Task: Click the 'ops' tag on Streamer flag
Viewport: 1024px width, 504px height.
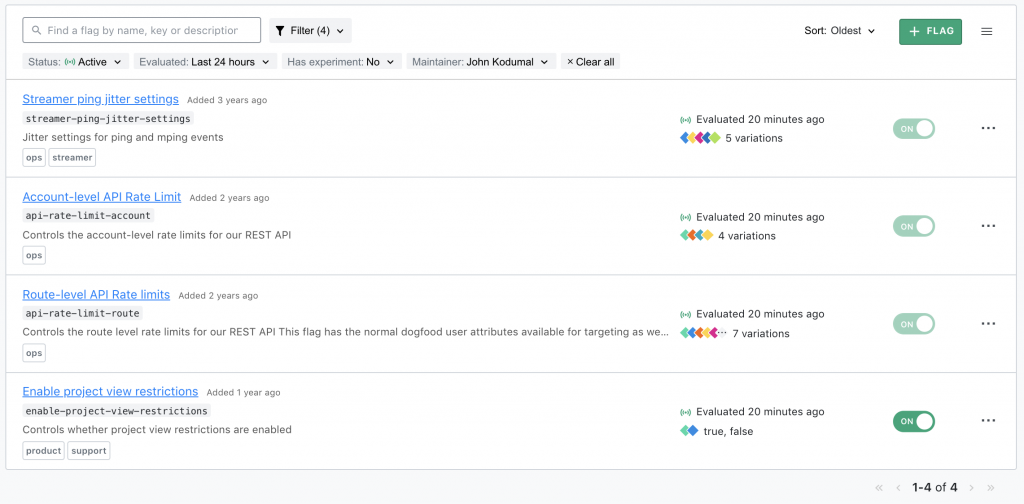Action: [x=34, y=157]
